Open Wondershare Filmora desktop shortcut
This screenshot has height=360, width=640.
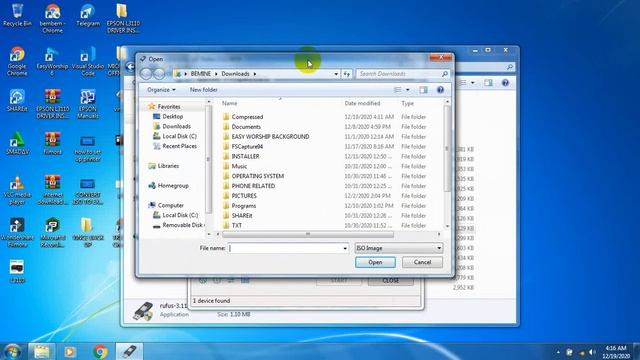17,233
